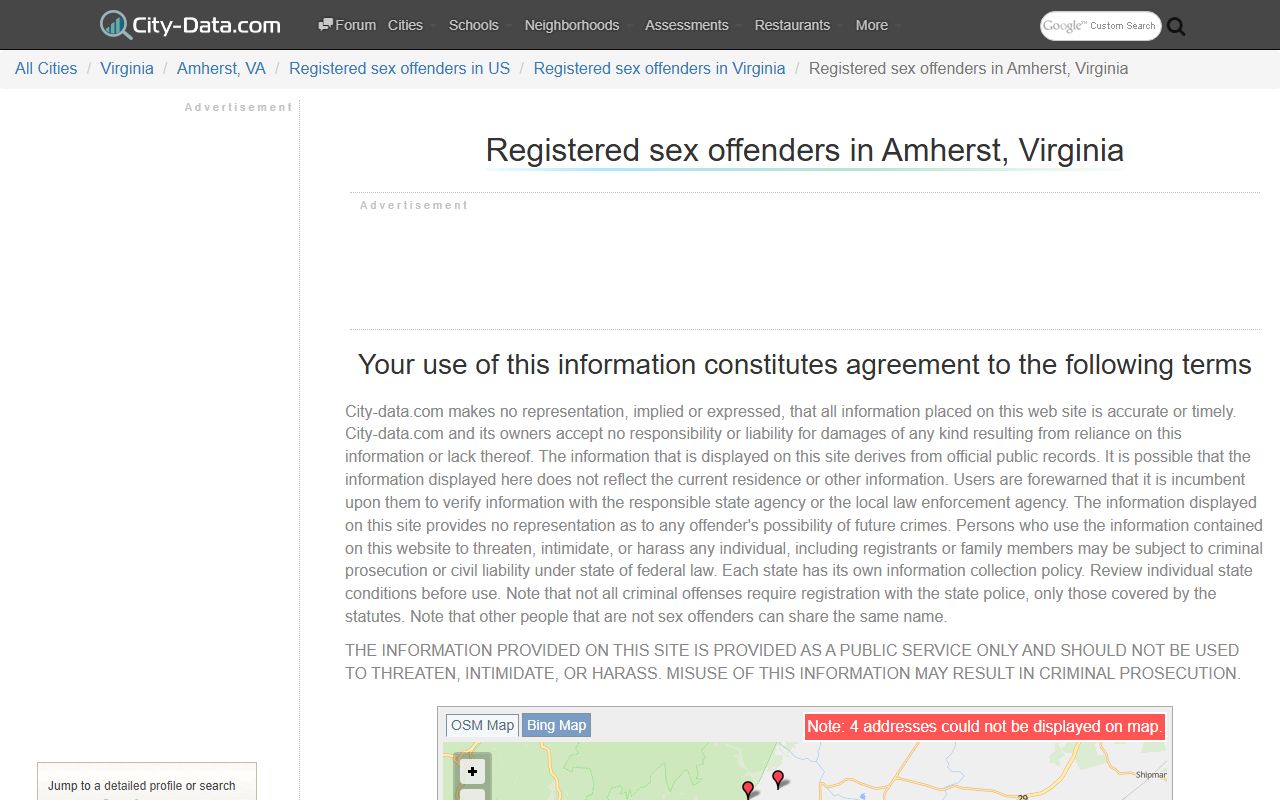Open the Forum link with chat icon
1280x800 pixels.
pos(347,25)
